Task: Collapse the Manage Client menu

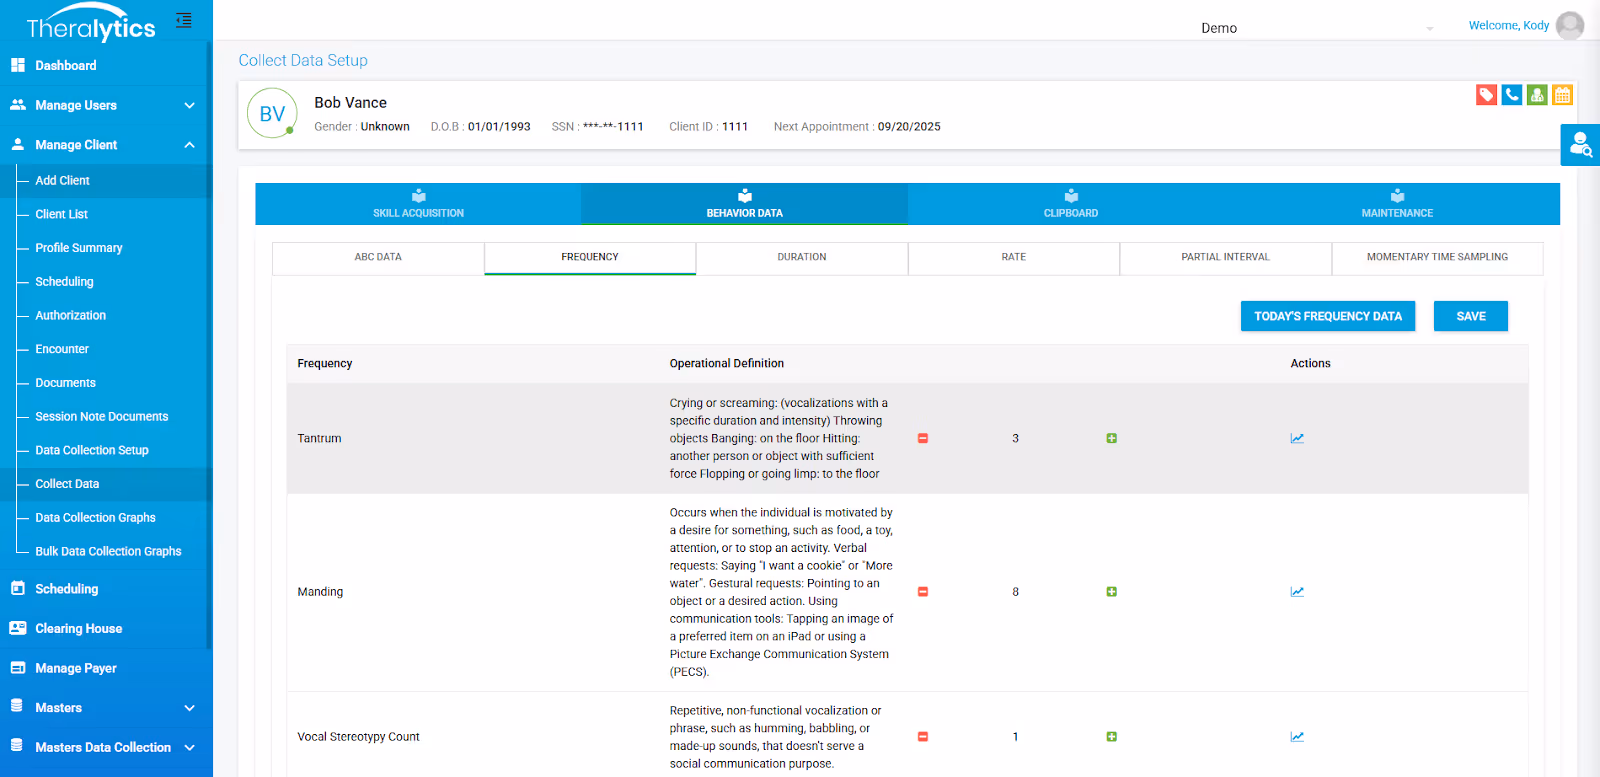Action: click(106, 145)
